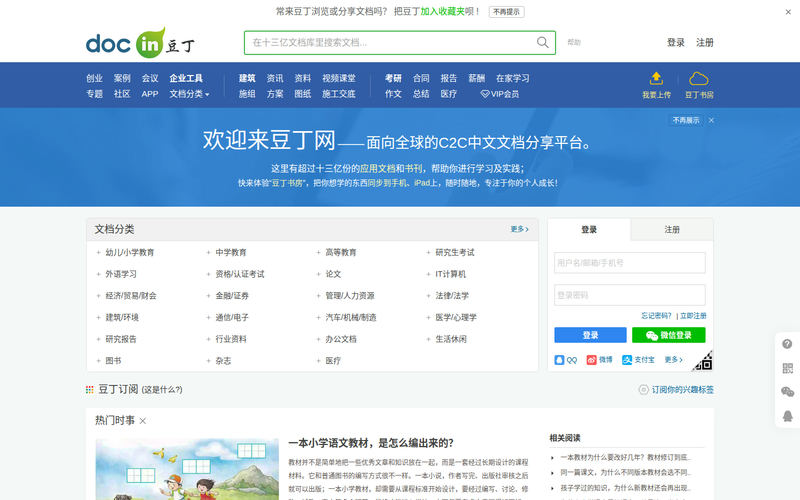Open the 杂志 category
This screenshot has height=500, width=800.
223,361
